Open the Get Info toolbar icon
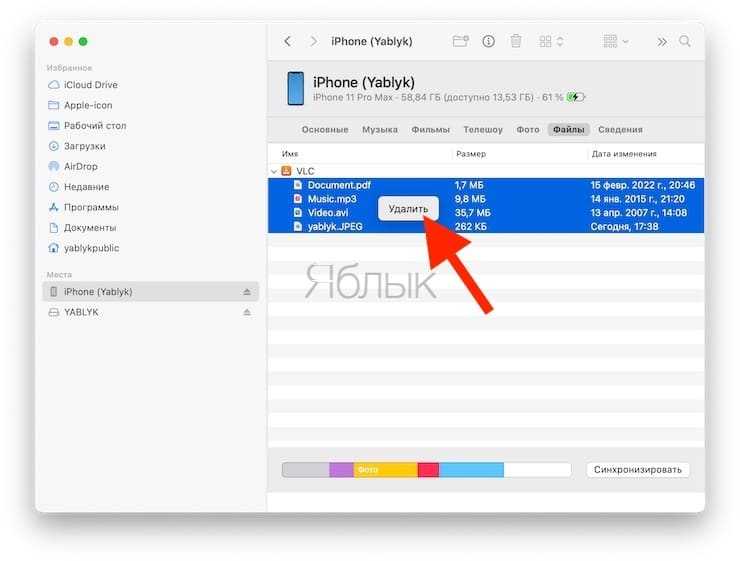The image size is (740, 561). (x=488, y=42)
